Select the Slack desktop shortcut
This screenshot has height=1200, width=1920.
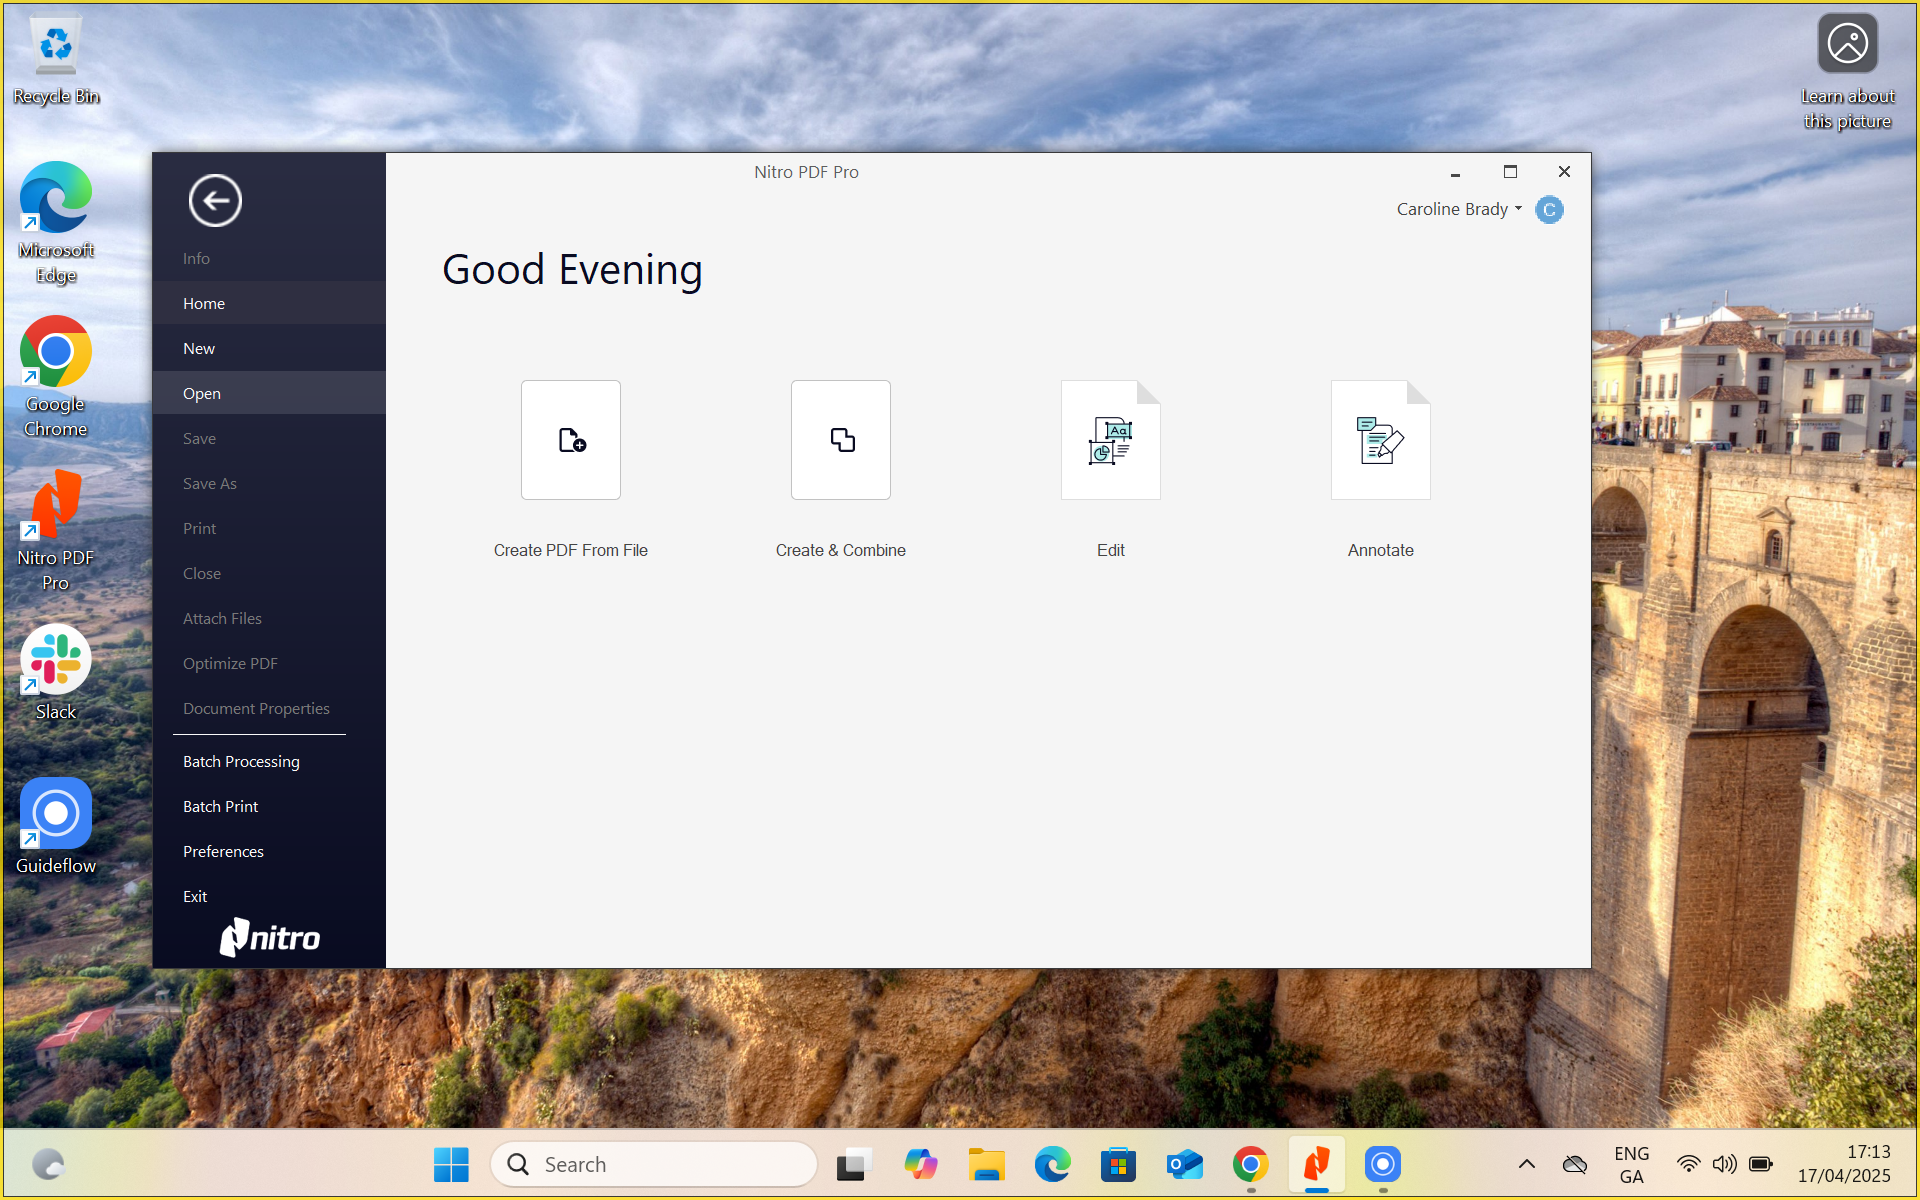click(x=56, y=672)
